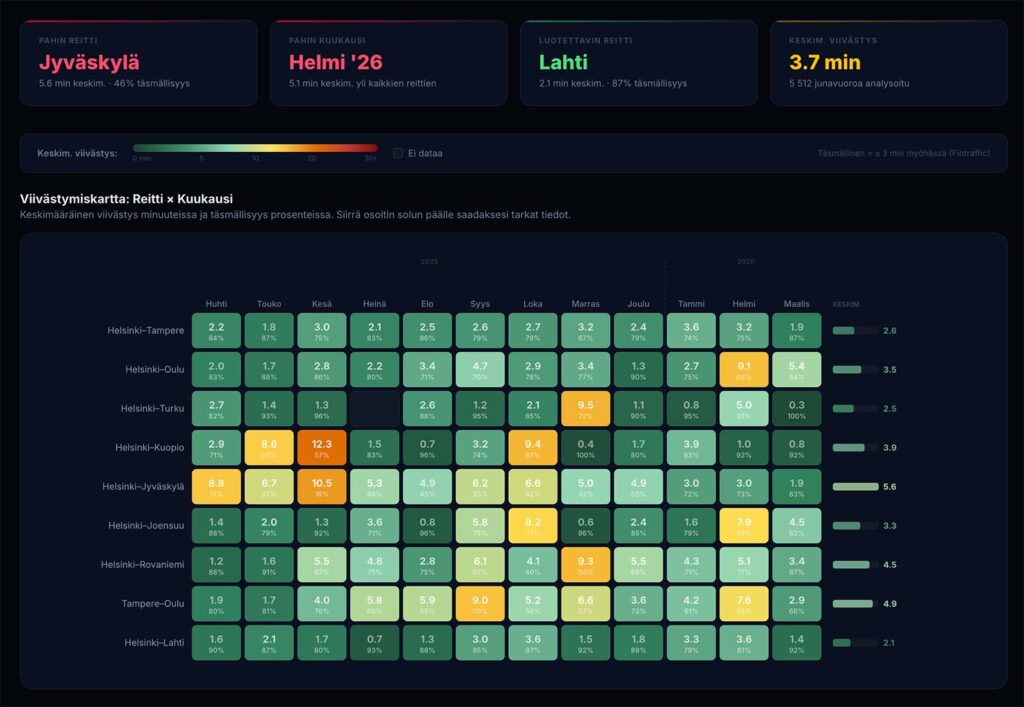Toggle the 'Ei dataa' legend box
Screen dimensions: 1024x707
click(x=399, y=153)
